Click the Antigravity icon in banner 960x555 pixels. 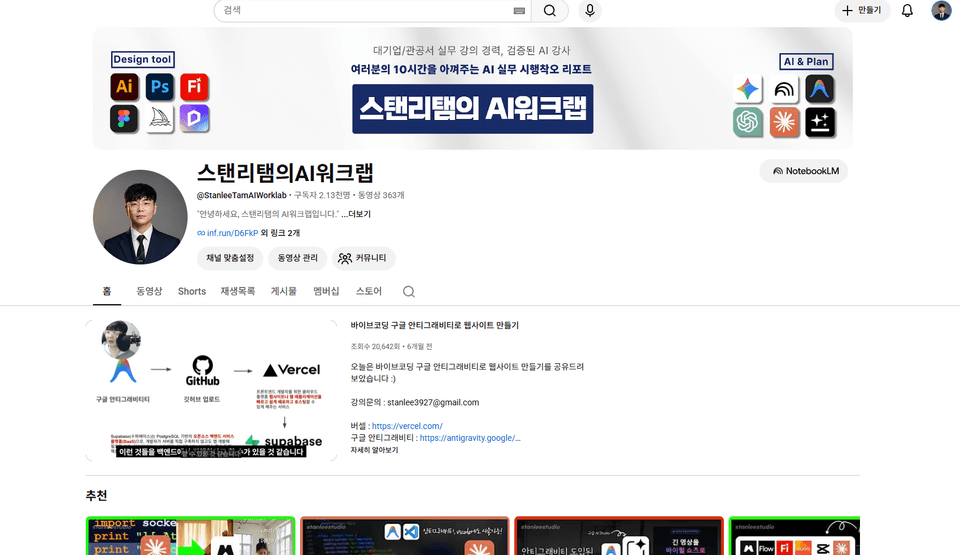point(820,89)
